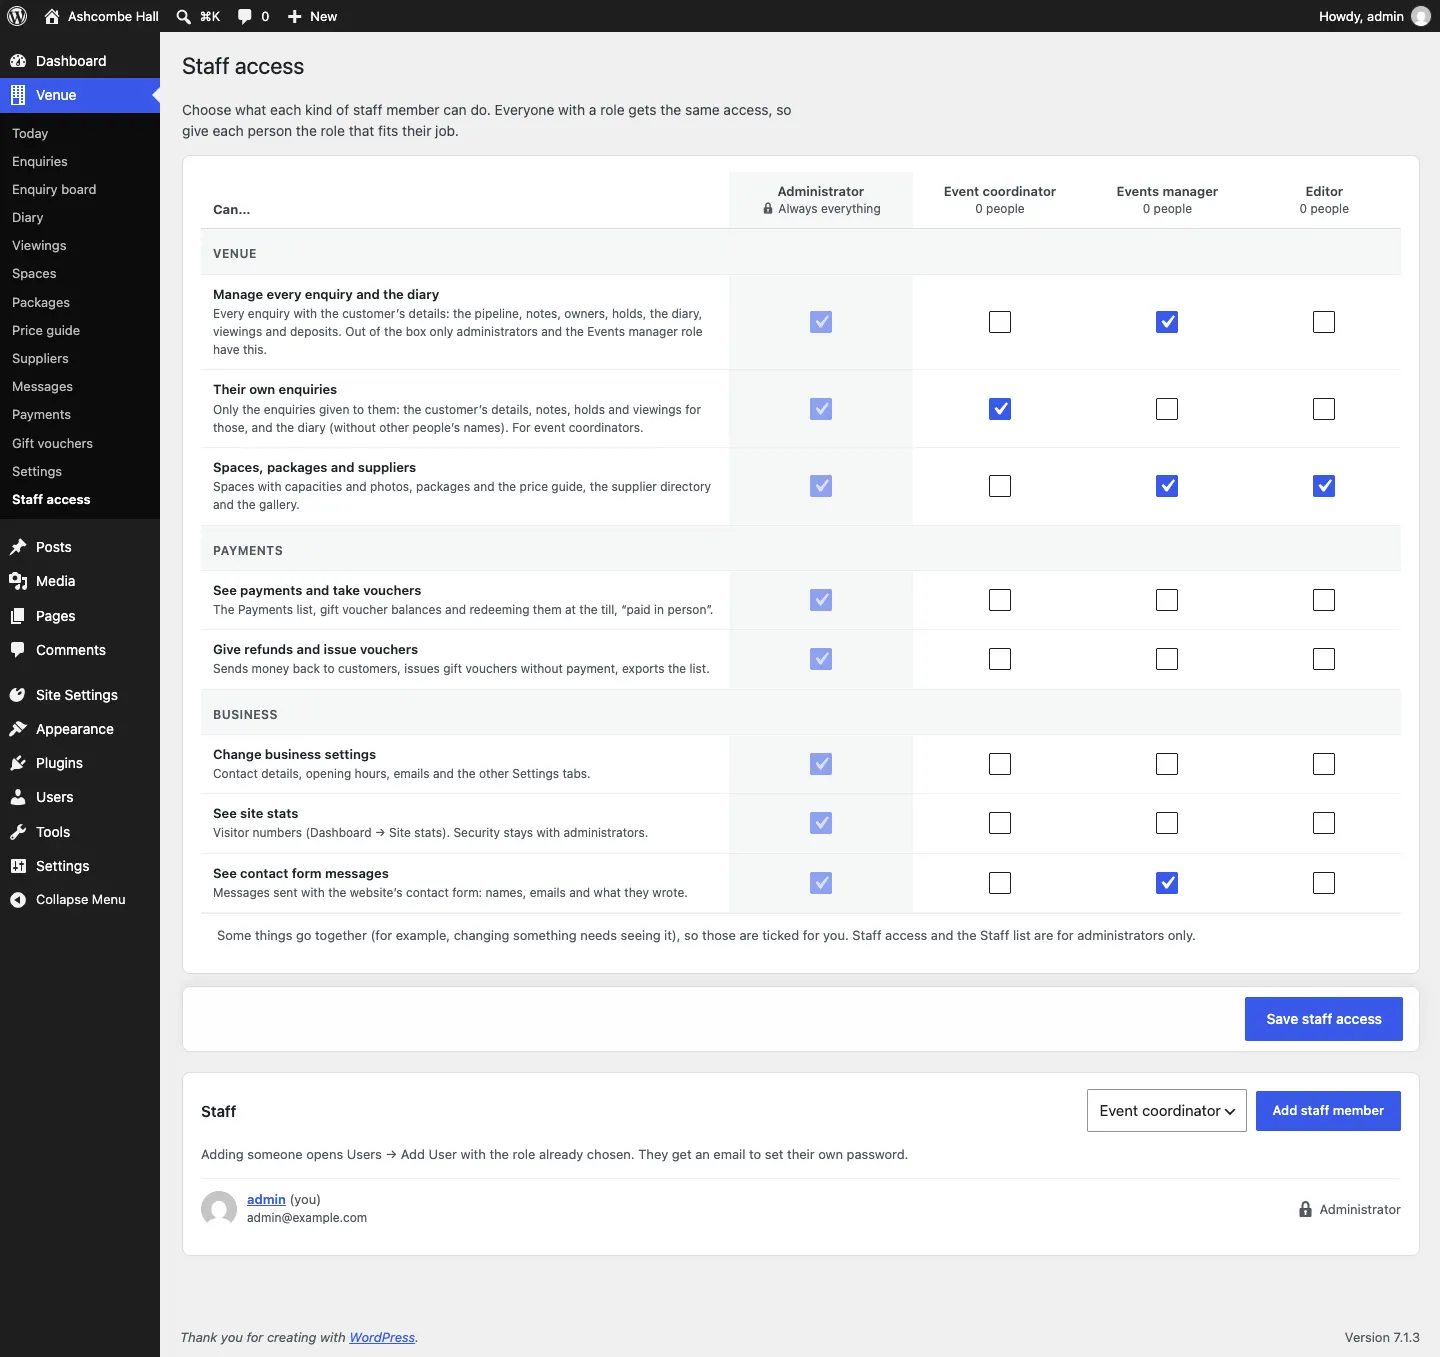1440x1357 pixels.
Task: Open Suppliers in the Venue submenu
Action: coord(40,358)
